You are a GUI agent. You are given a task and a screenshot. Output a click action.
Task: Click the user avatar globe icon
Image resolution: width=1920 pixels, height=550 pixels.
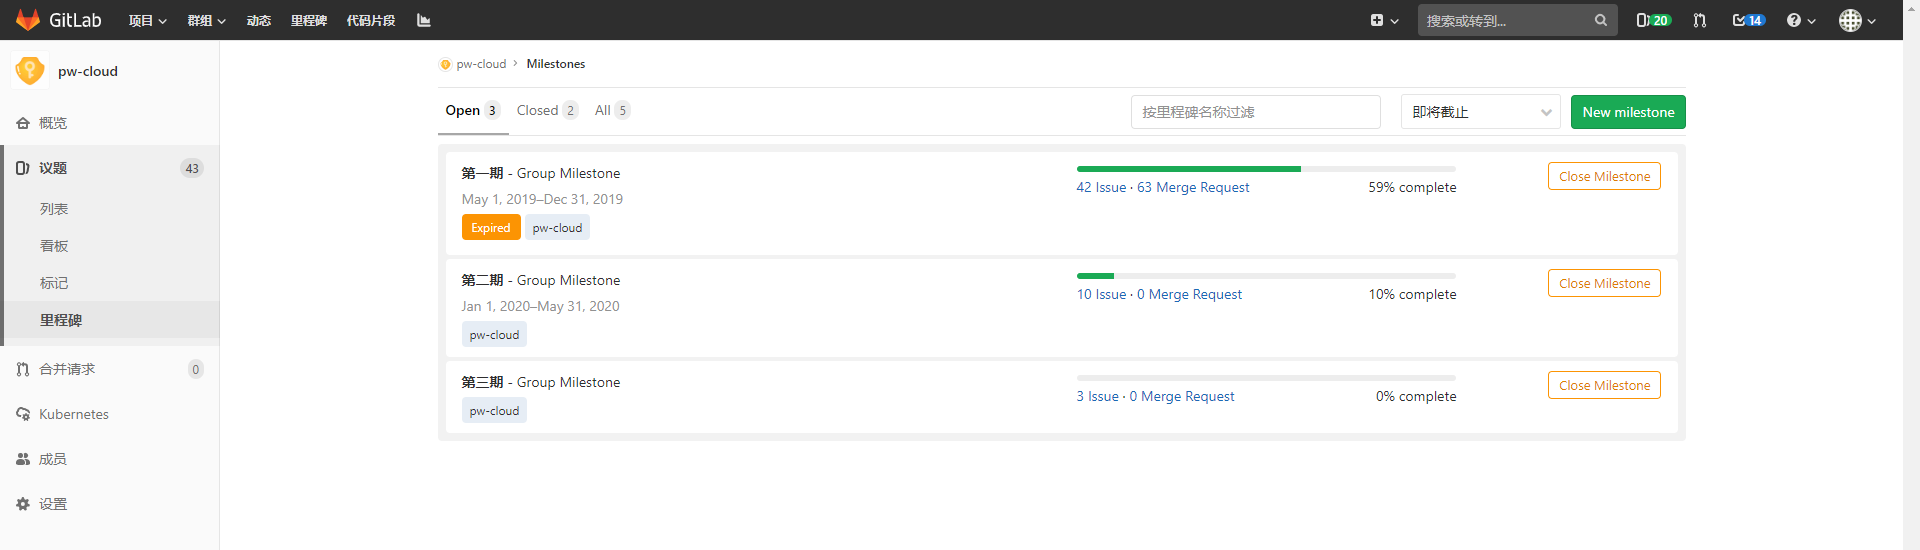coord(1850,20)
